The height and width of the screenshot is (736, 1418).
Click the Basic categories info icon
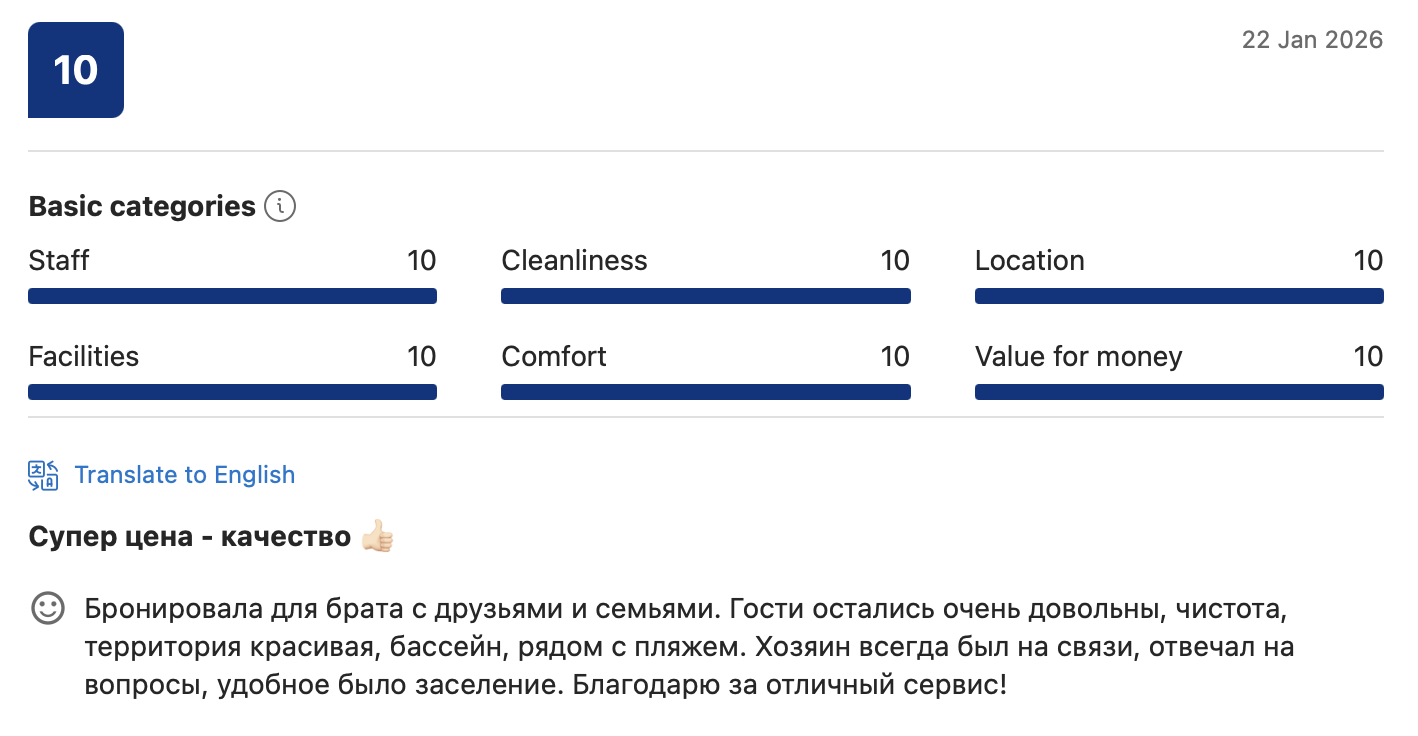coord(280,207)
